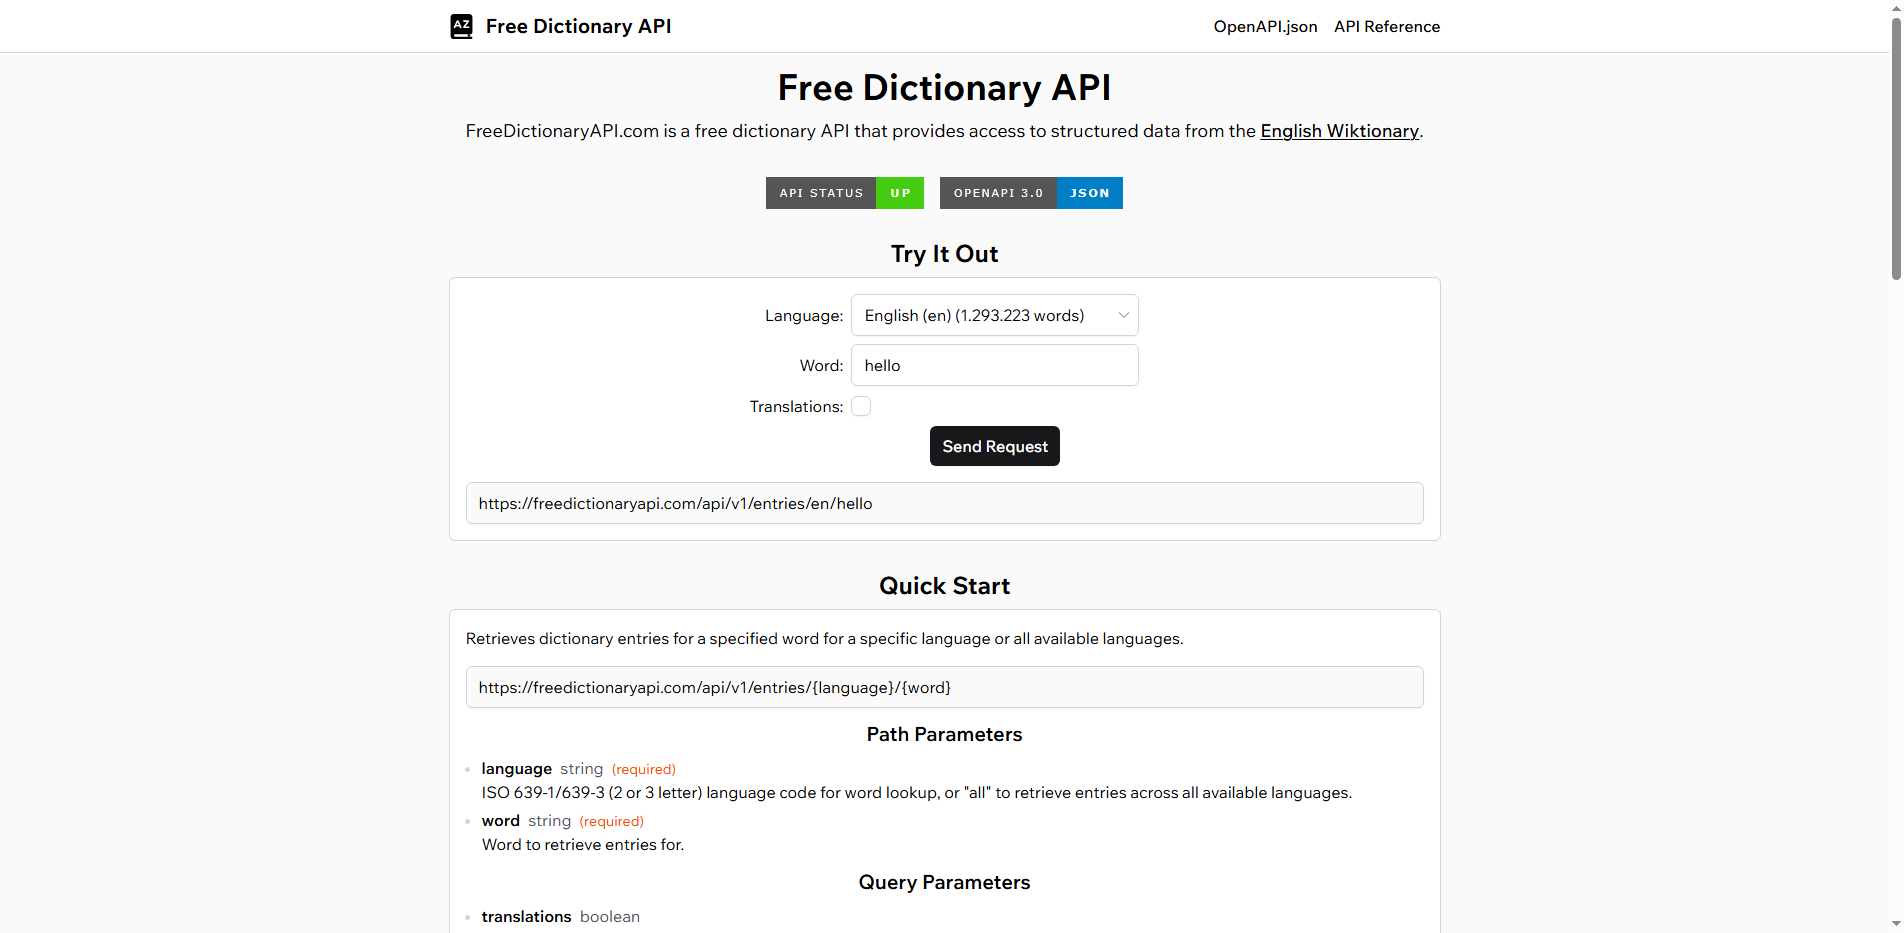
Task: Click the OPENAPI 3.0 badge
Action: click(x=998, y=192)
